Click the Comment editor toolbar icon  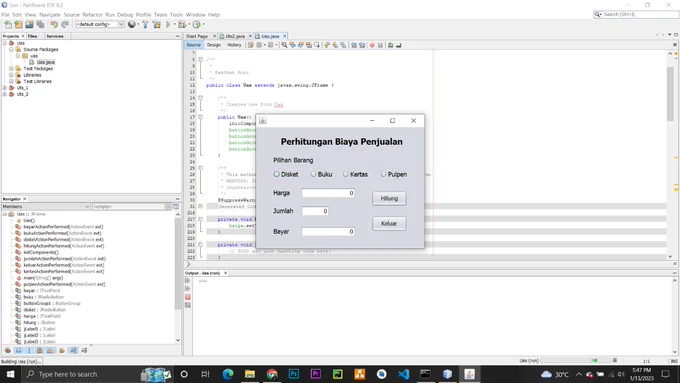[390, 45]
